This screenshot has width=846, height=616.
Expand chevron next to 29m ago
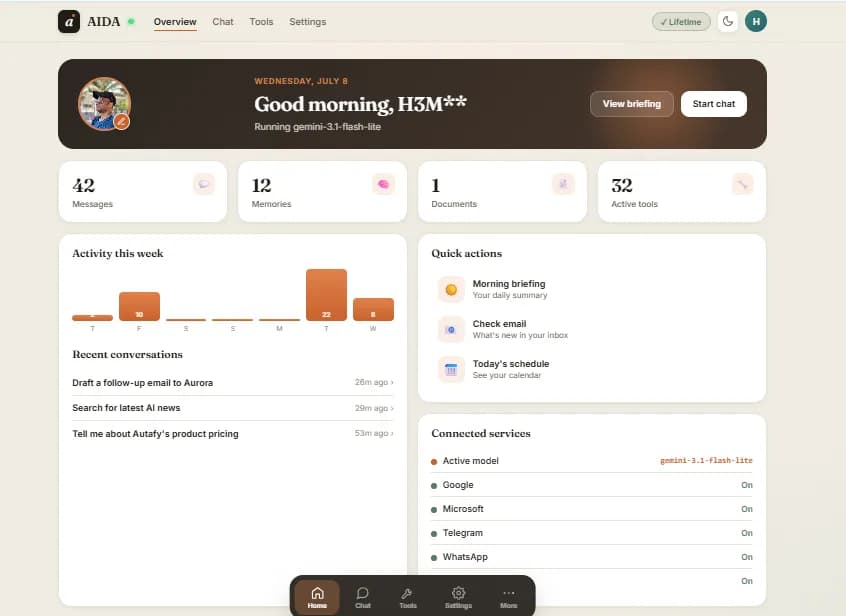point(392,408)
